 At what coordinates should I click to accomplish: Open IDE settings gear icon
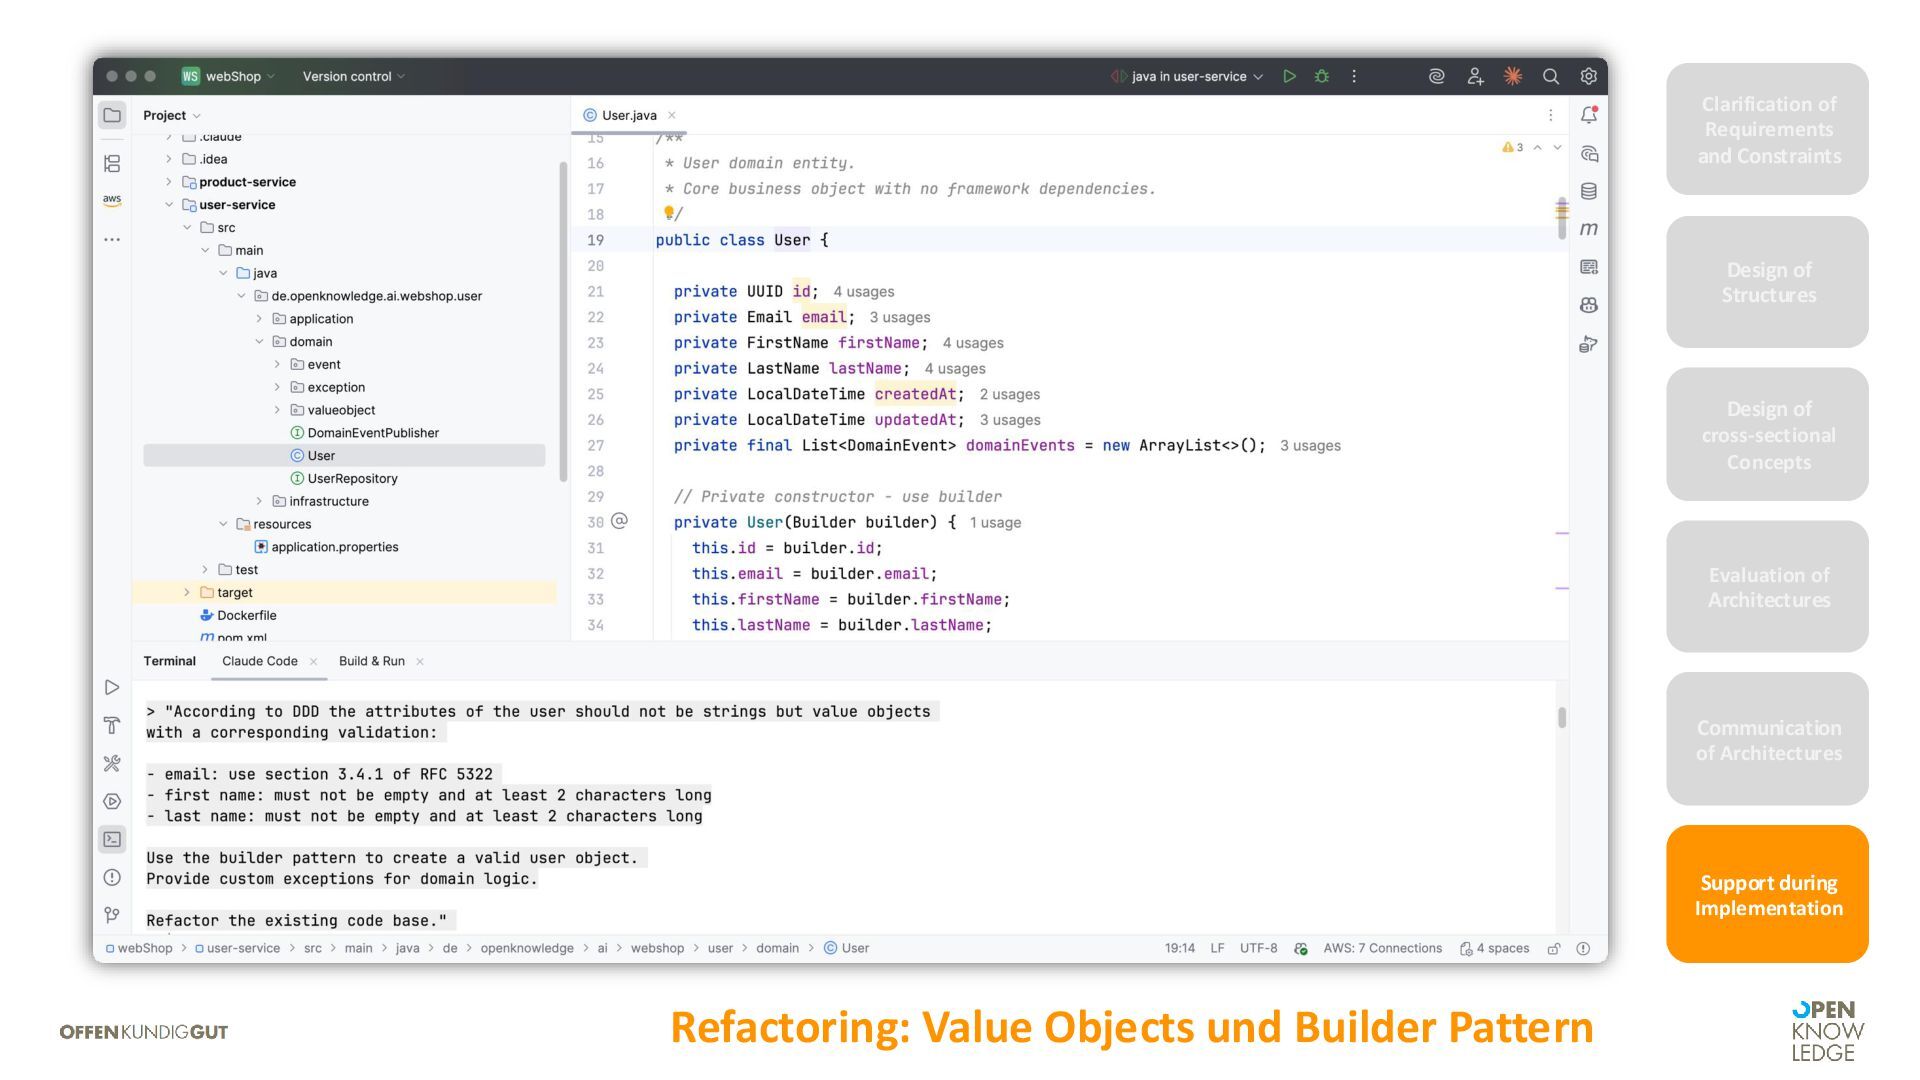[1588, 76]
